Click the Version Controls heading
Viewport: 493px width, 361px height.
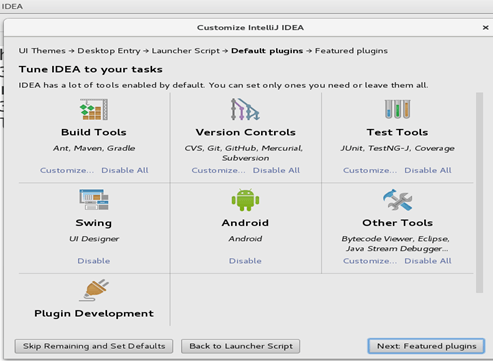click(246, 132)
